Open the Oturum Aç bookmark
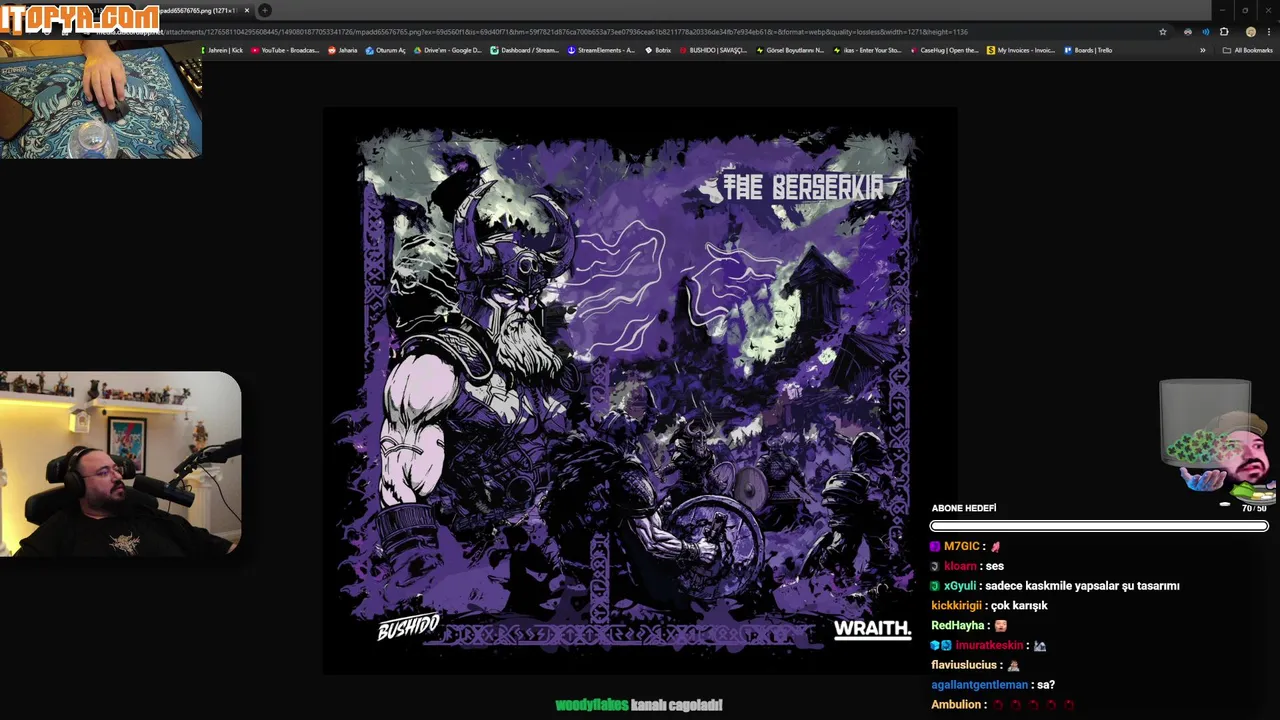This screenshot has height=720, width=1280. pos(385,50)
